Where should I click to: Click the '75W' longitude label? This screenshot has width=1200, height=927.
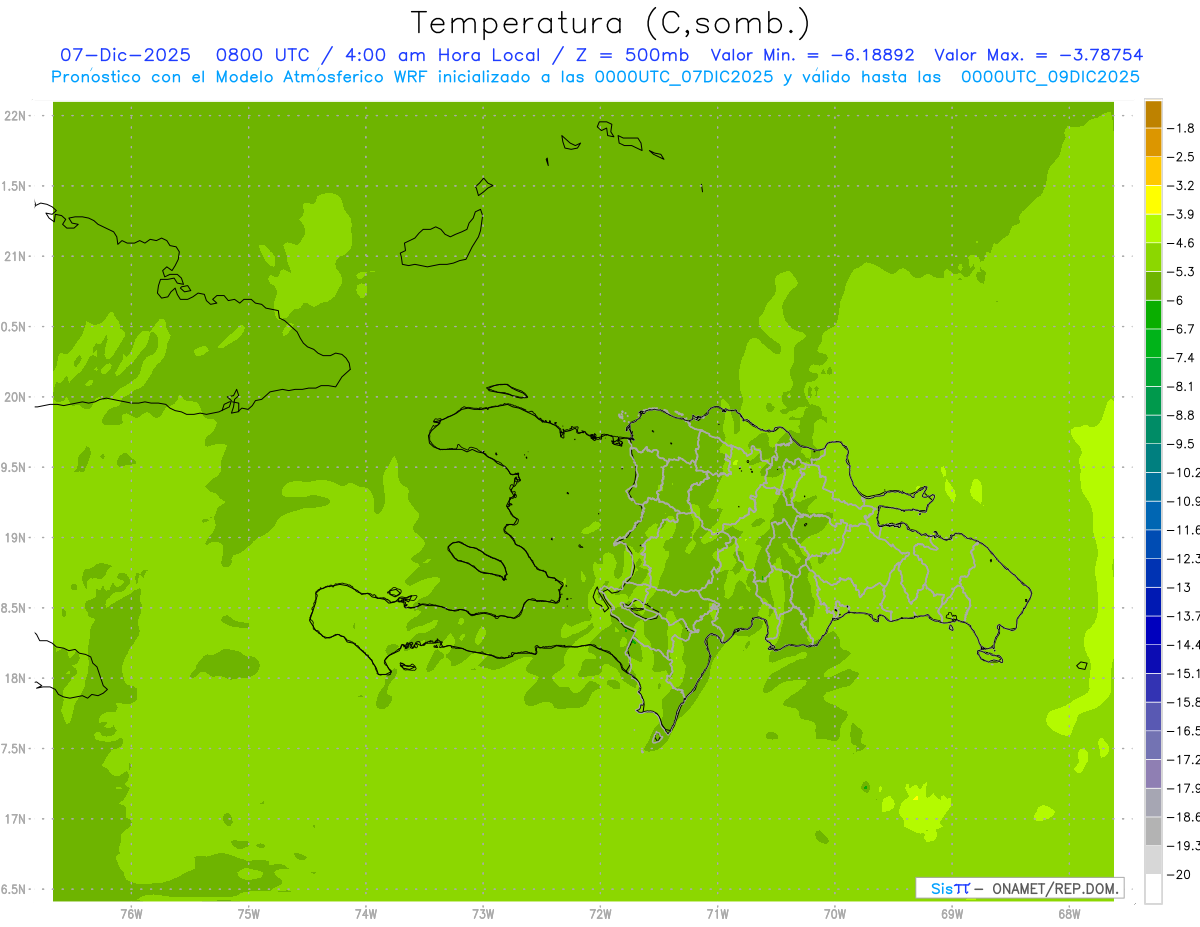point(249,914)
